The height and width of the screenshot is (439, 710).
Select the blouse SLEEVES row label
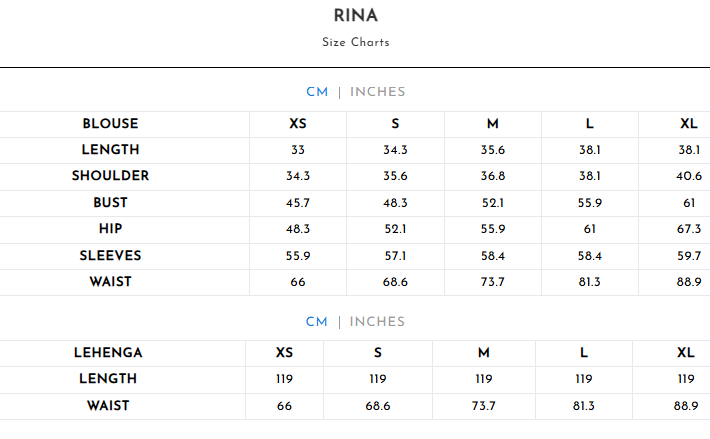pos(110,256)
